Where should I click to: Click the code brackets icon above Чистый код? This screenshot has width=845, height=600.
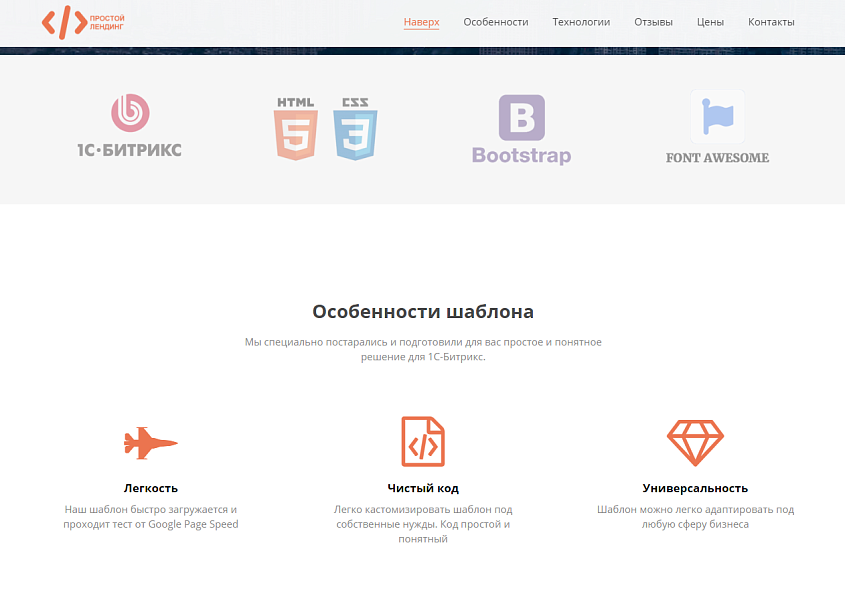423,440
